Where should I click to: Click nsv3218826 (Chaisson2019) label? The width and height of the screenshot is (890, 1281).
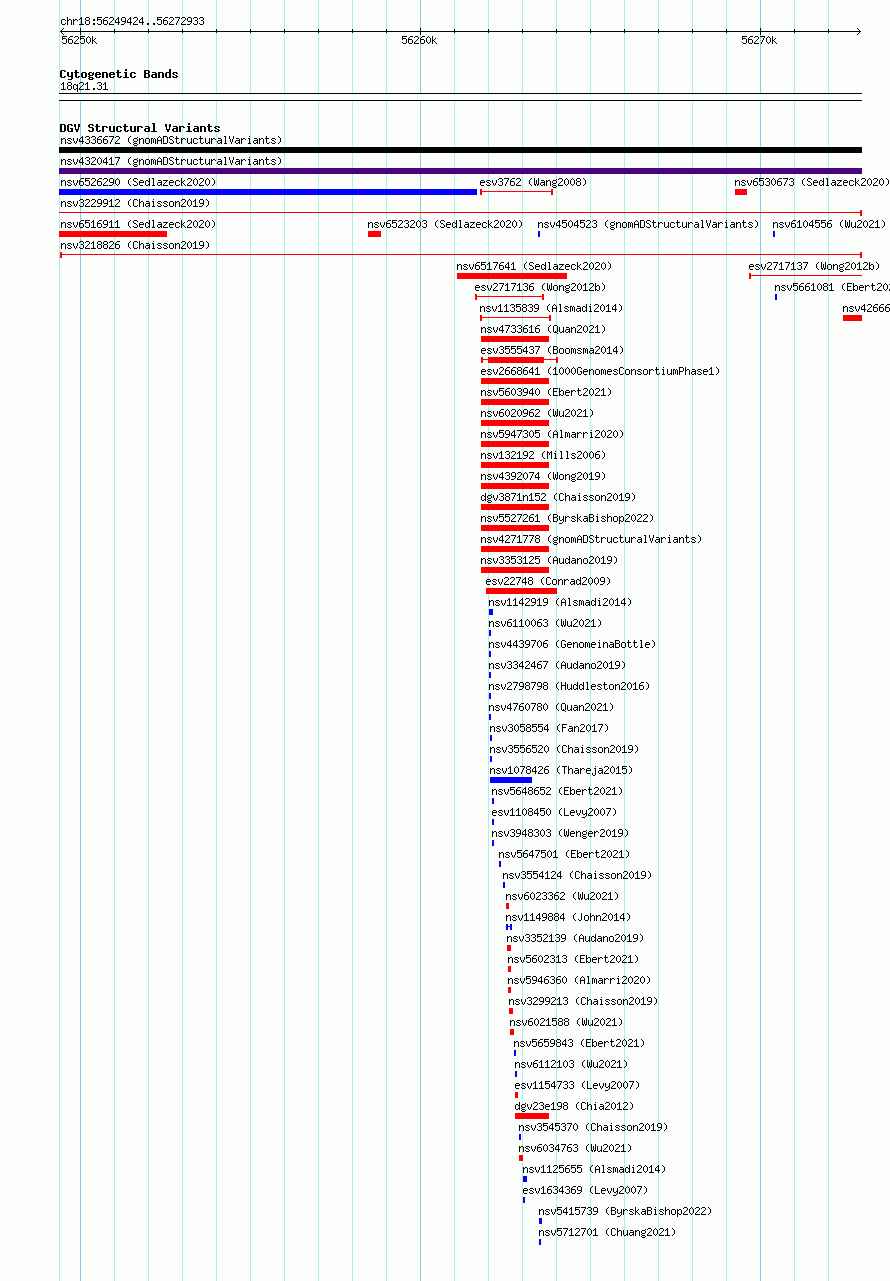135,245
